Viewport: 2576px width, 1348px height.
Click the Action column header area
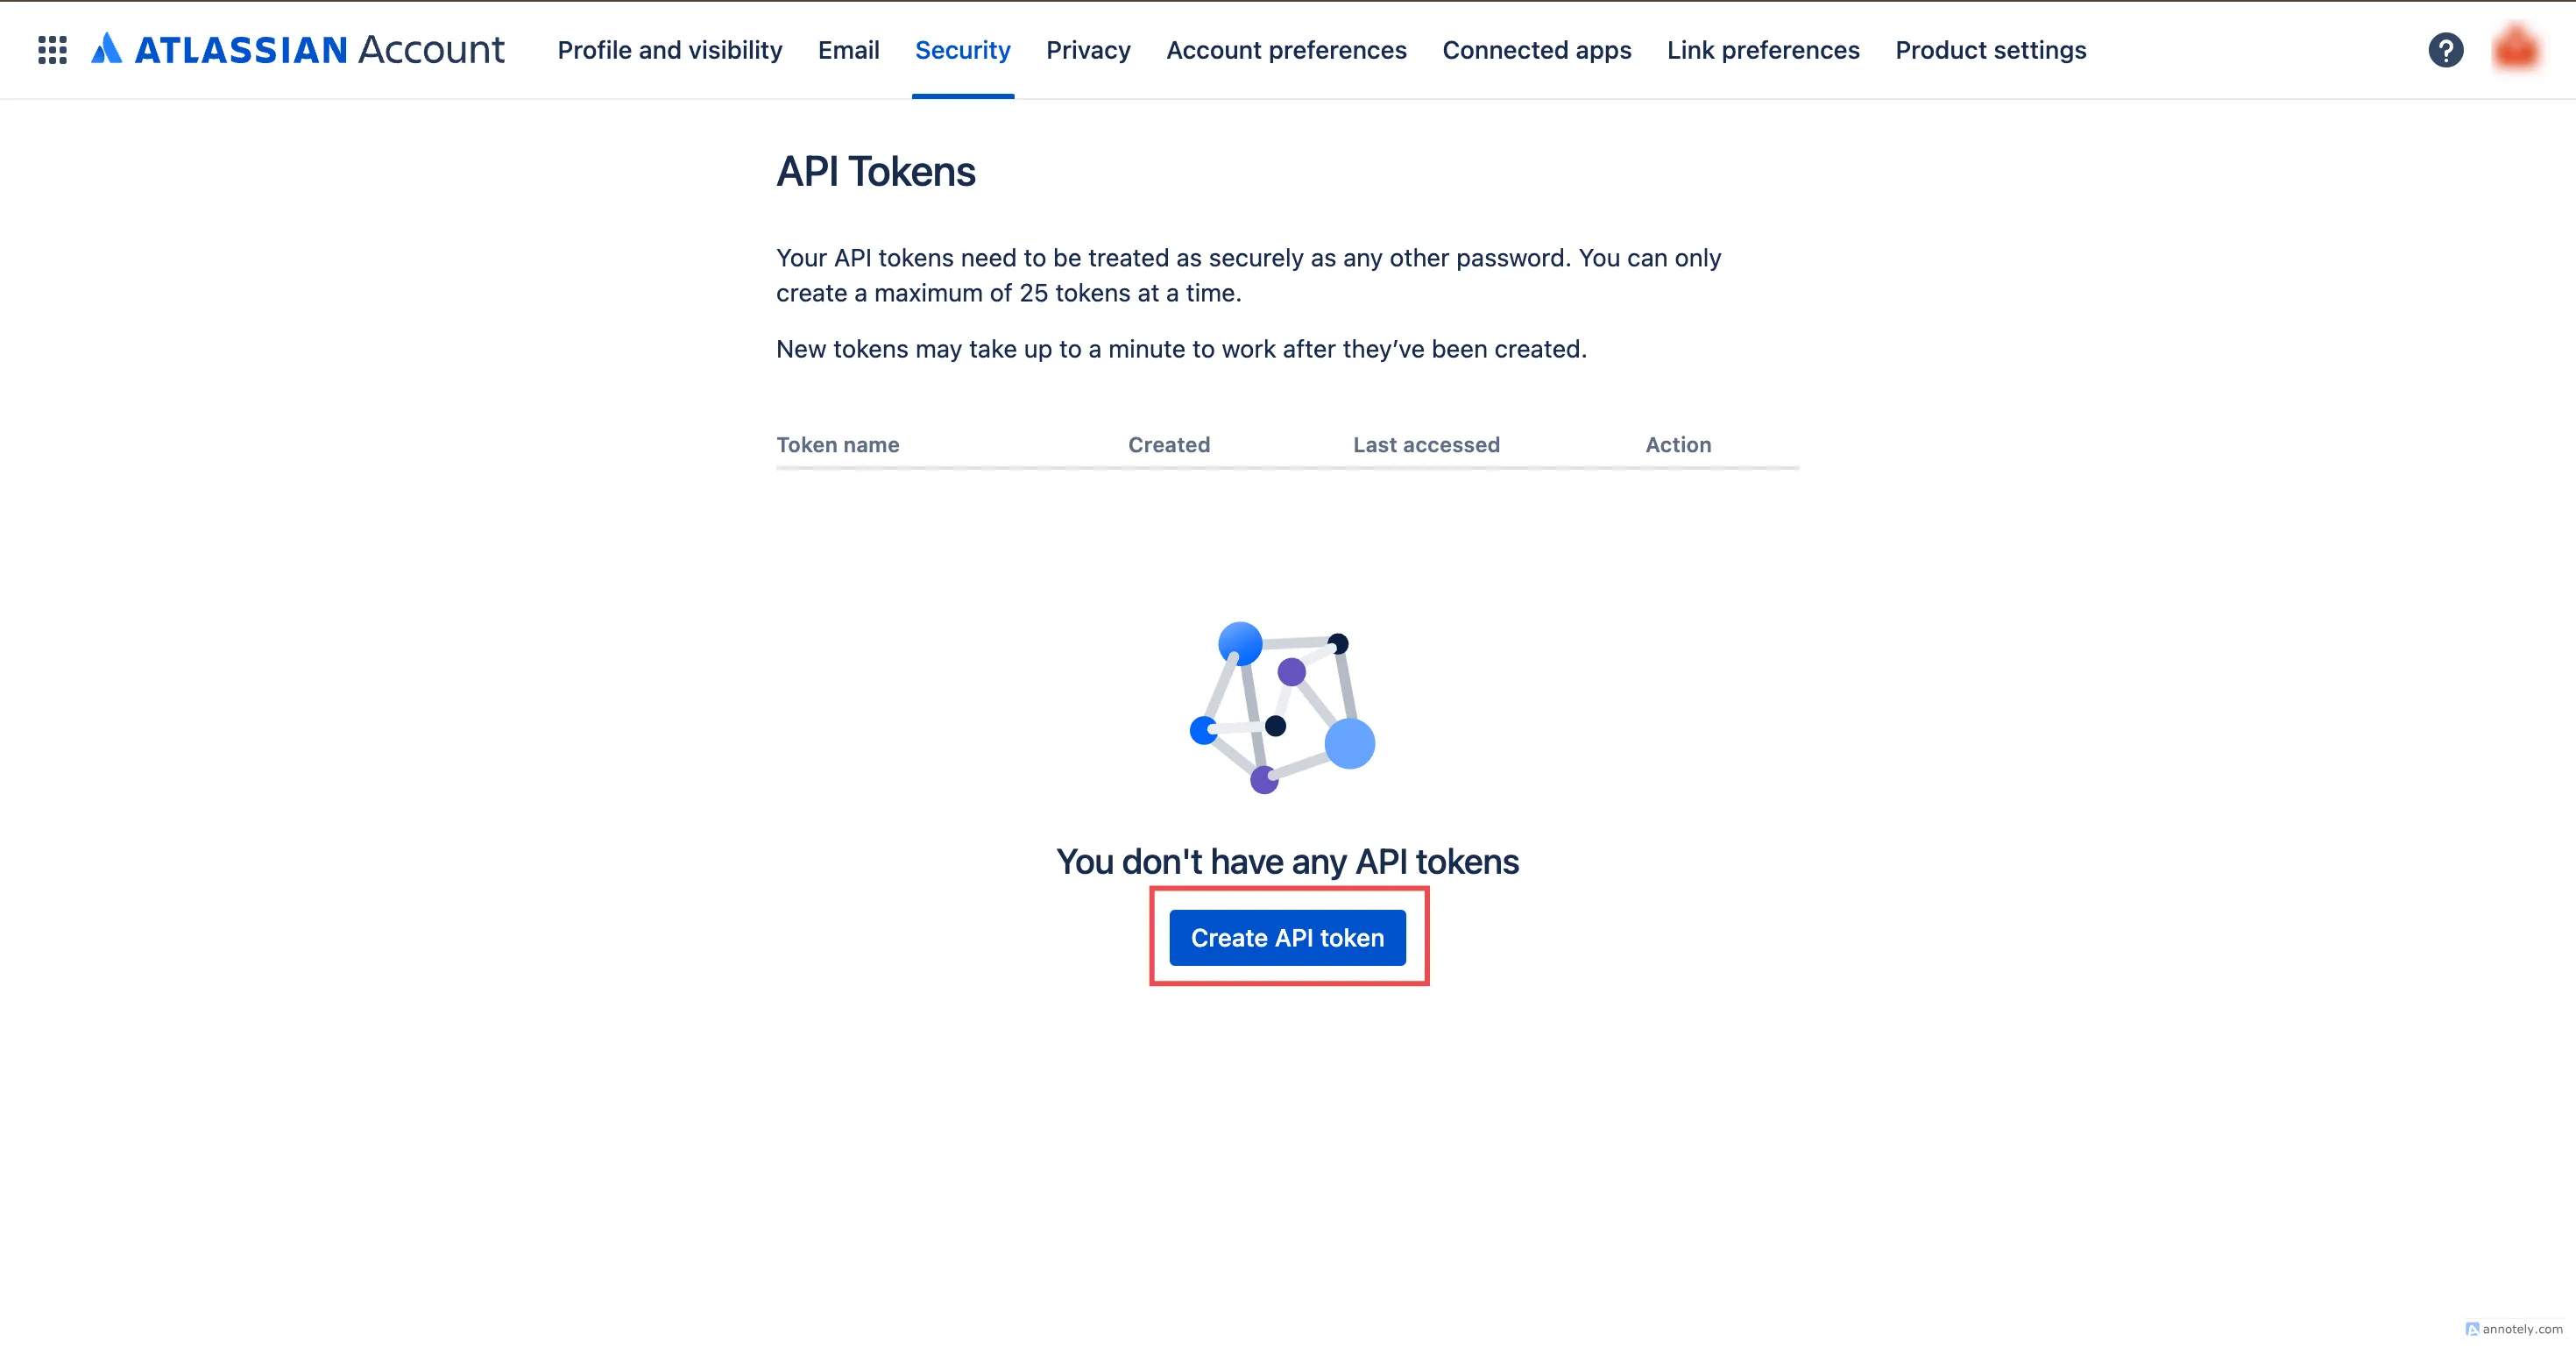(x=1678, y=443)
